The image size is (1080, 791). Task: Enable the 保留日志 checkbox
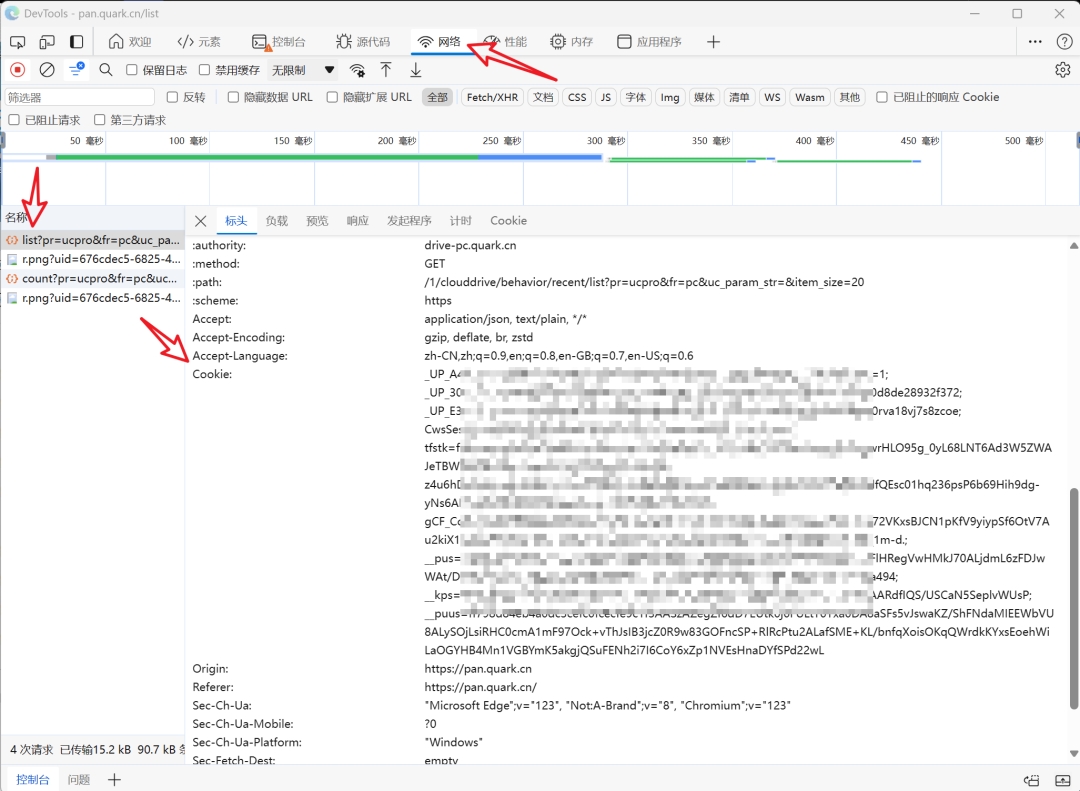tap(132, 70)
